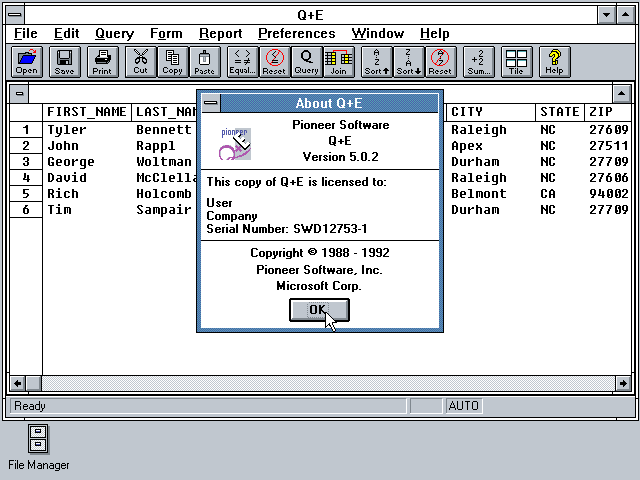
Task: Maximize the Q+E main window
Action: 625,15
